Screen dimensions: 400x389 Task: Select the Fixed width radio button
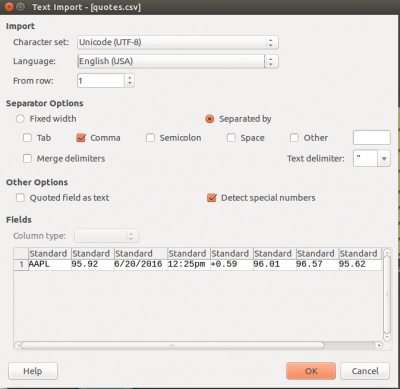pyautogui.click(x=20, y=119)
